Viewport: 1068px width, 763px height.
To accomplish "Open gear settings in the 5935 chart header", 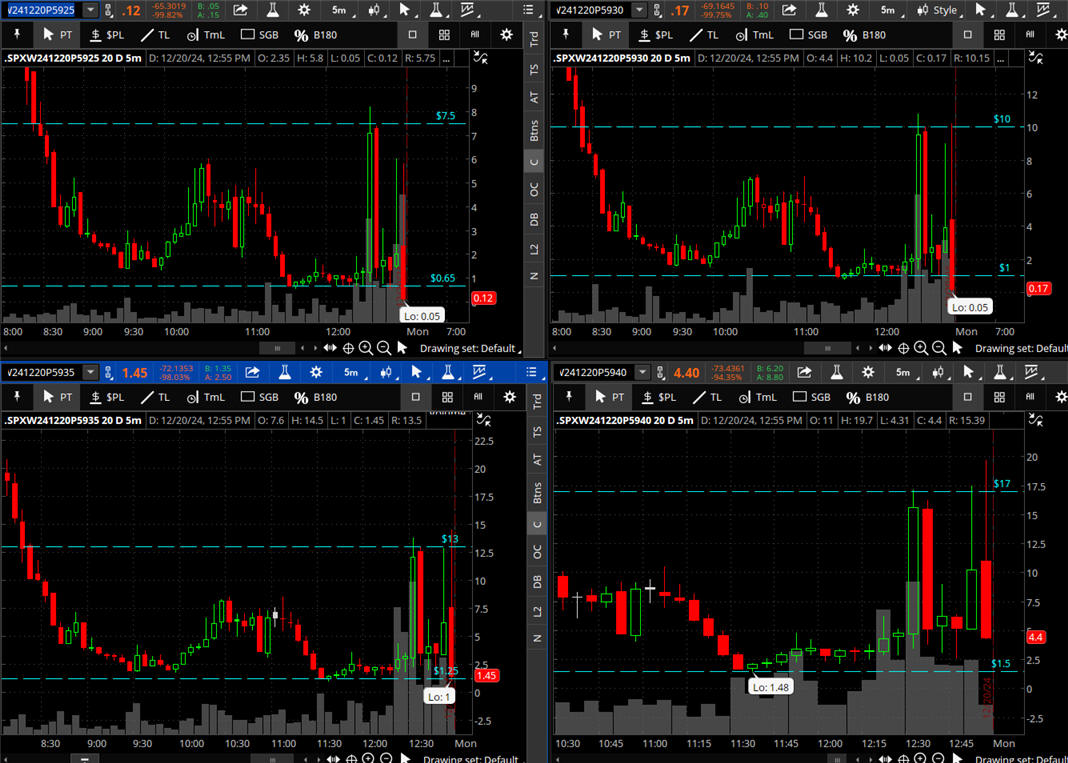I will click(316, 372).
